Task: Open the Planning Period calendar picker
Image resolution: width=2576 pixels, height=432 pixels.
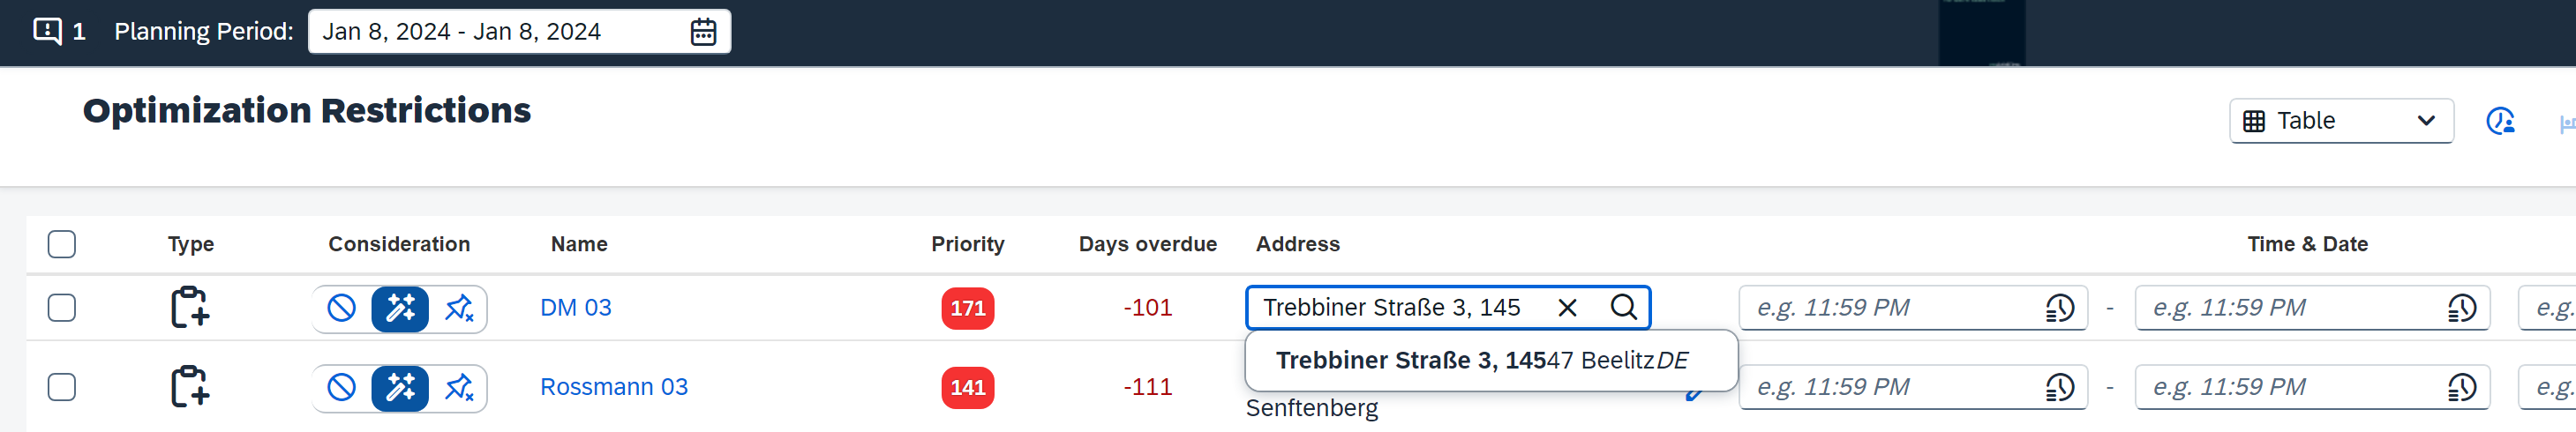Action: point(703,32)
